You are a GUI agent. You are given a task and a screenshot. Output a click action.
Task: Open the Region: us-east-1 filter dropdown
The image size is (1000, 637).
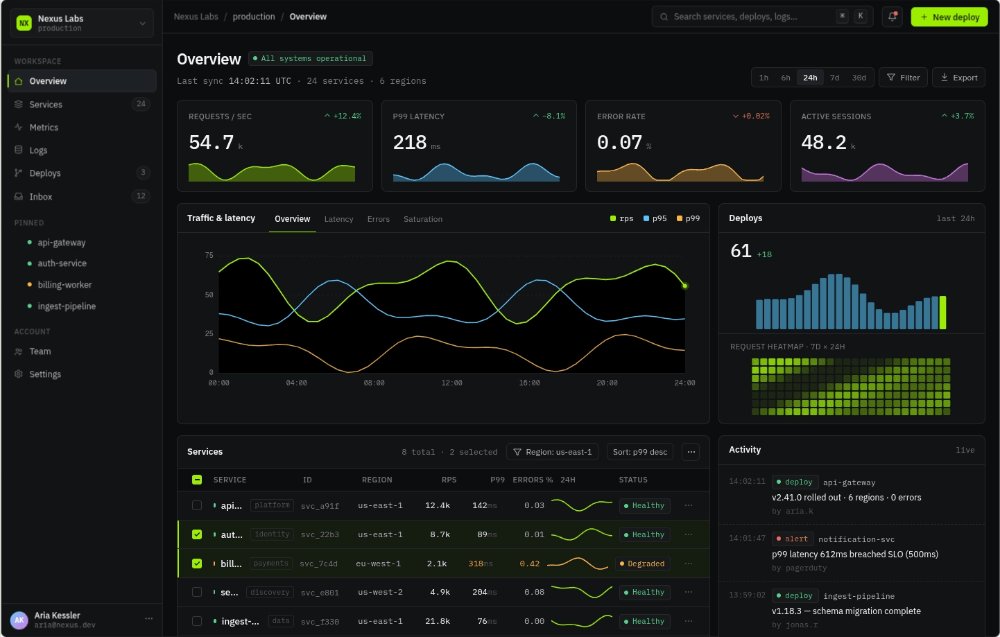pos(552,452)
